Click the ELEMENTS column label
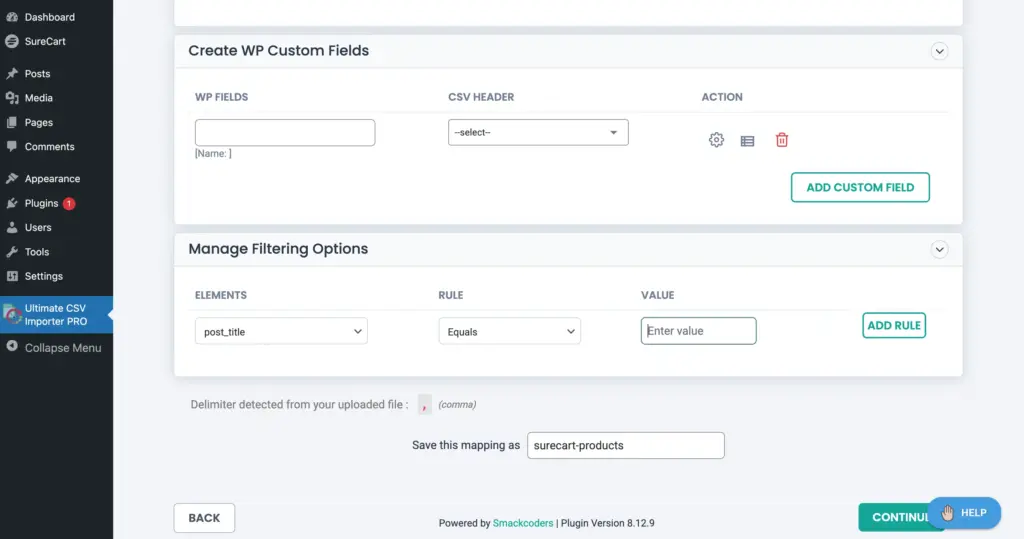 221,295
